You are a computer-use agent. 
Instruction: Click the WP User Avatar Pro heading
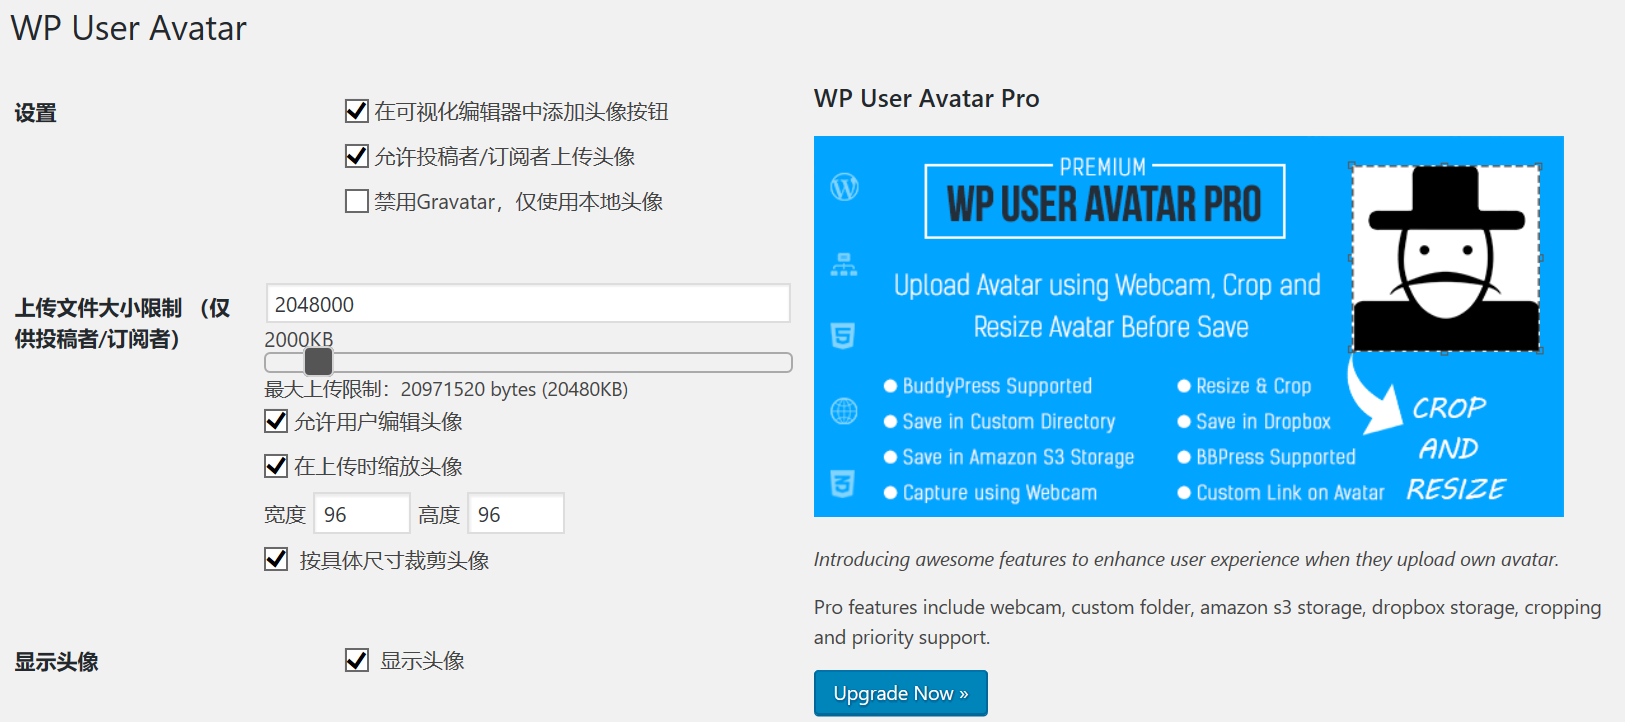[x=926, y=99]
